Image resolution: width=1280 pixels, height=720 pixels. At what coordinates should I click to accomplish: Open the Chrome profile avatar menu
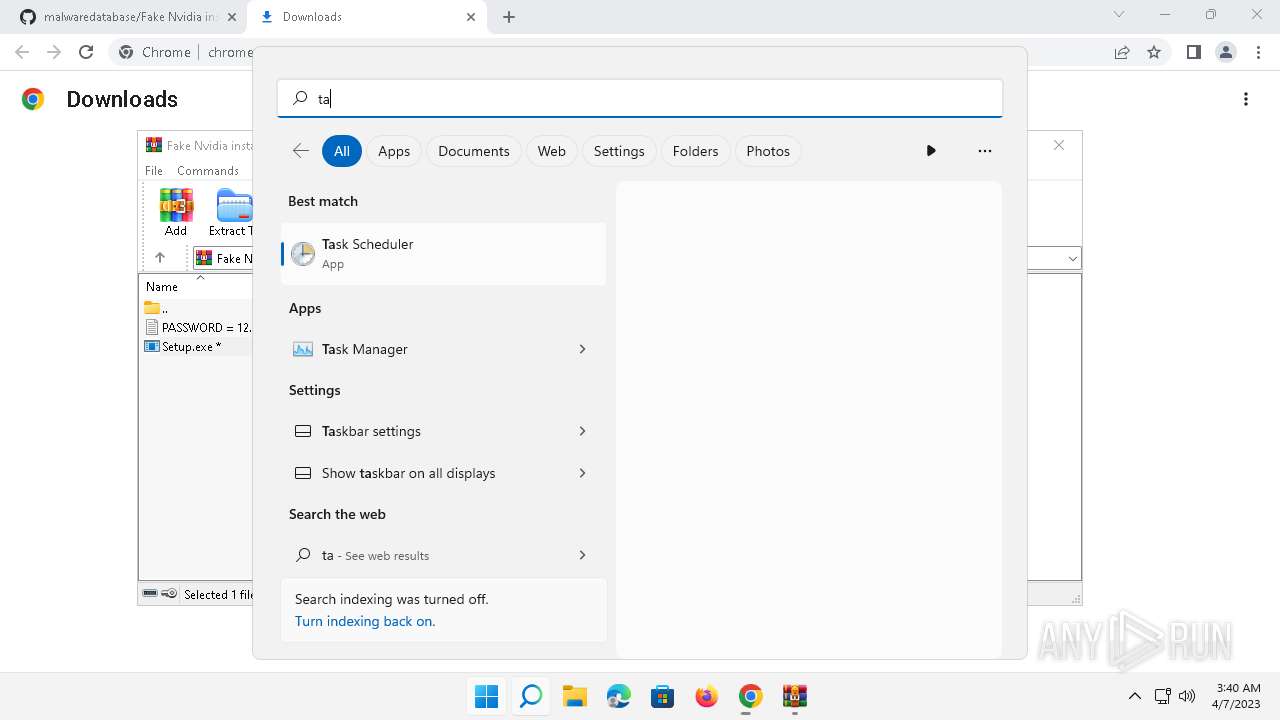1225,52
